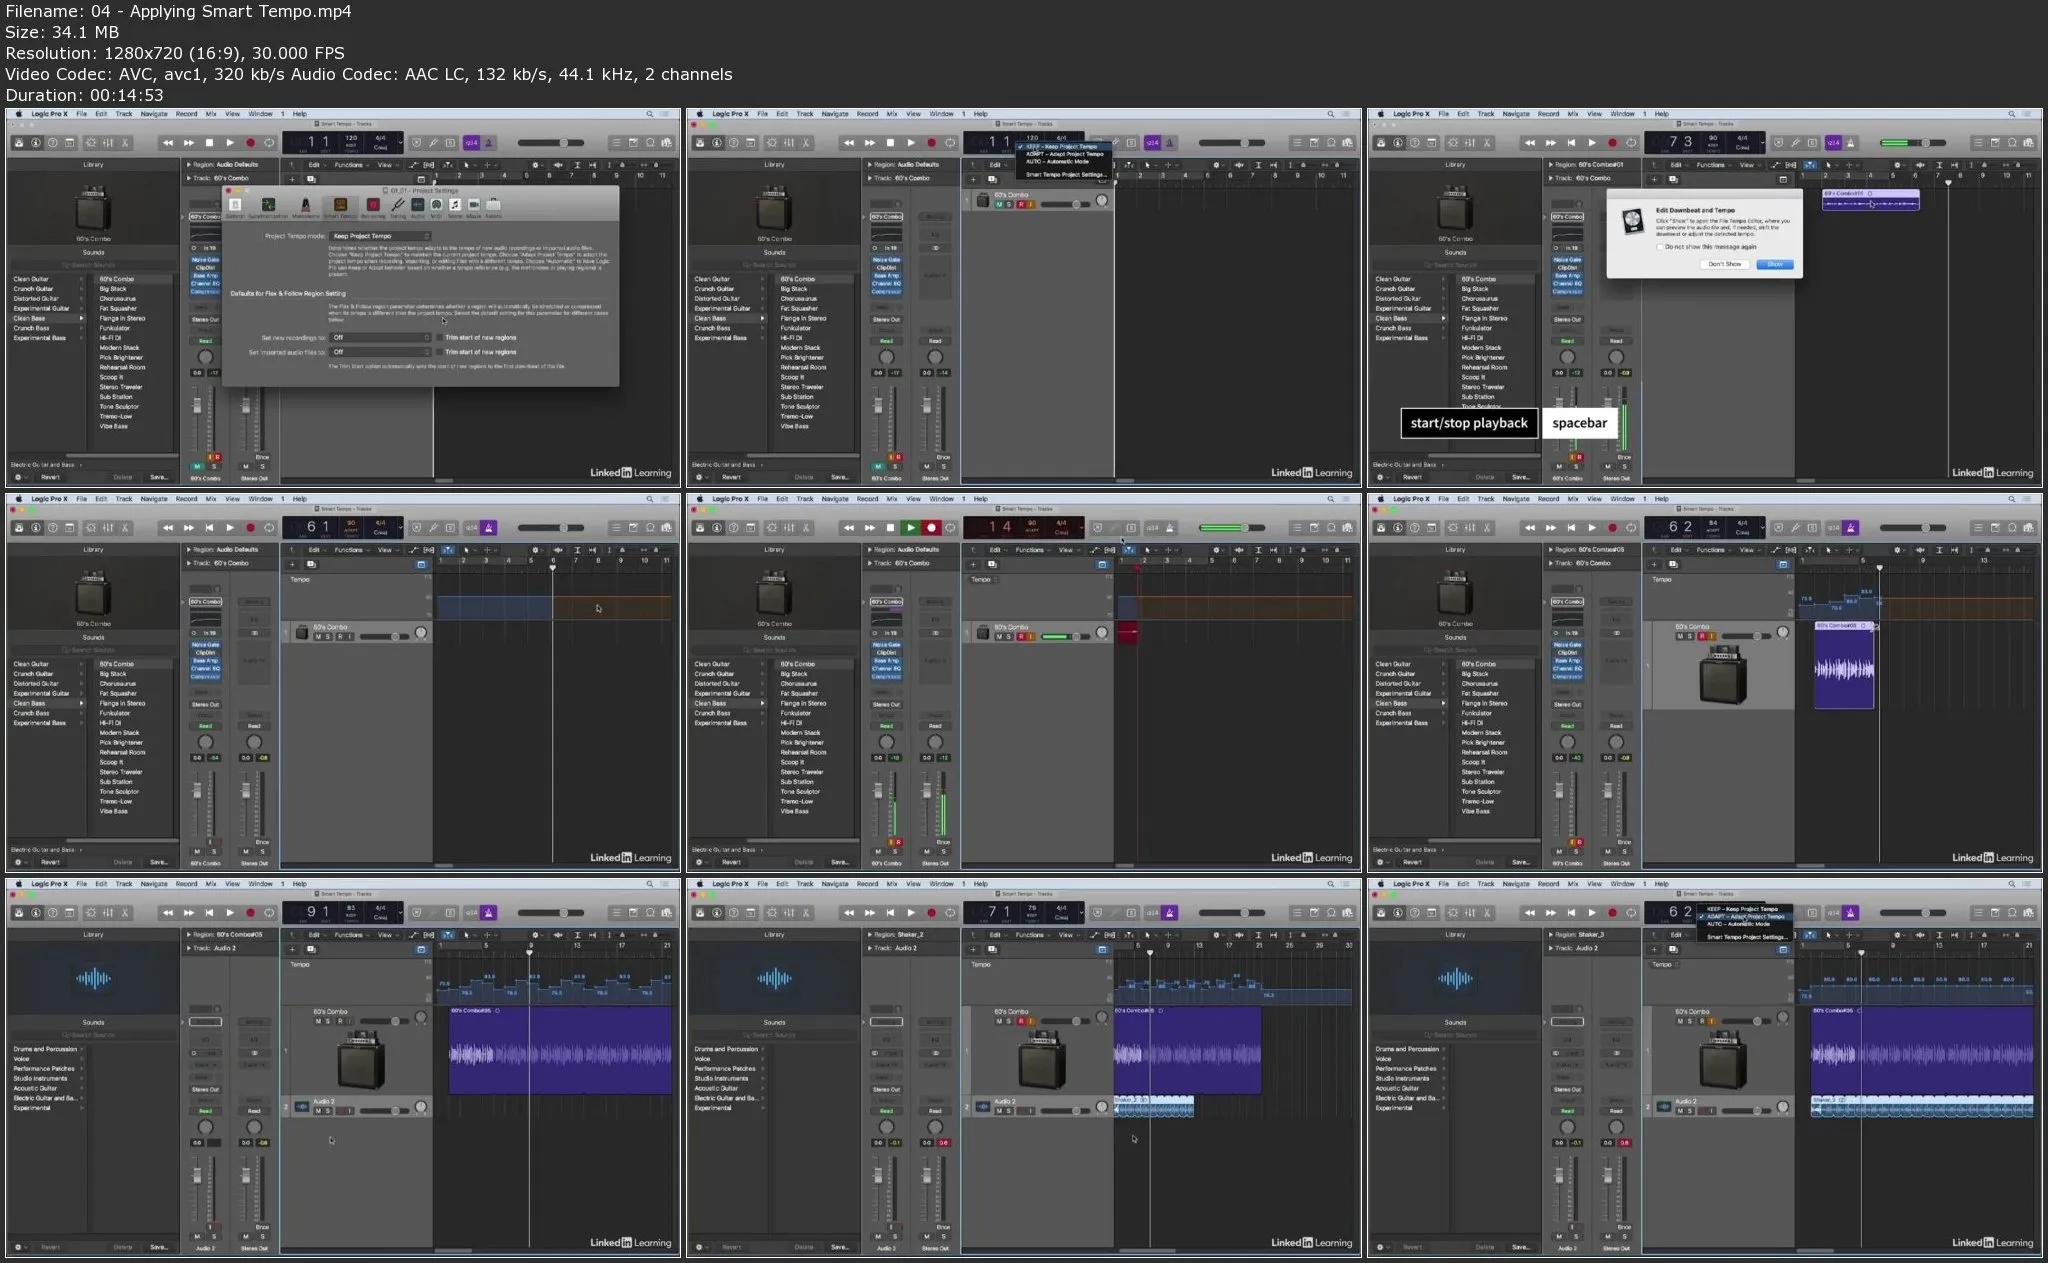Image resolution: width=2048 pixels, height=1263 pixels.
Task: Click the amp thumbnail on 60's Combo track in bottom-left frame
Action: [x=361, y=1060]
